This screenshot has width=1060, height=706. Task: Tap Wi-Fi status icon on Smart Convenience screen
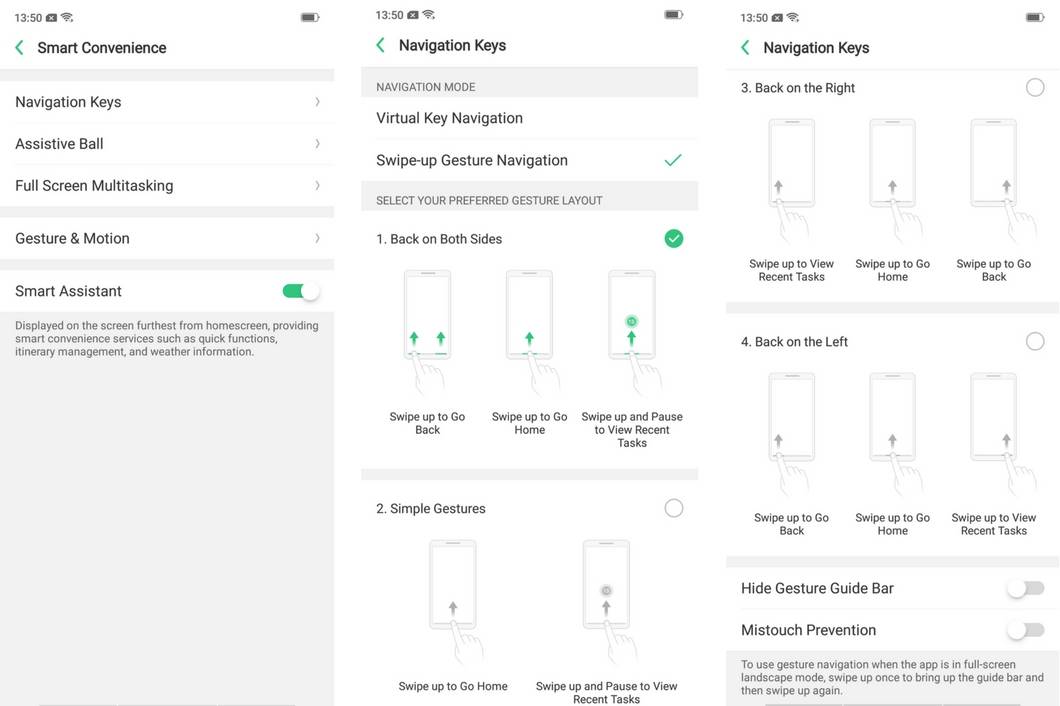click(67, 18)
